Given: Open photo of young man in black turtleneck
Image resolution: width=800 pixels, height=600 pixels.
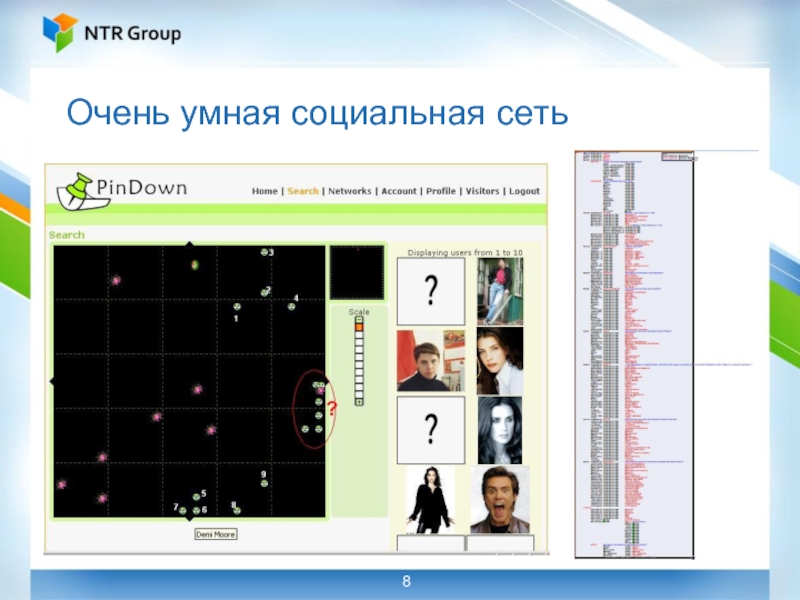Looking at the screenshot, I should (x=431, y=361).
